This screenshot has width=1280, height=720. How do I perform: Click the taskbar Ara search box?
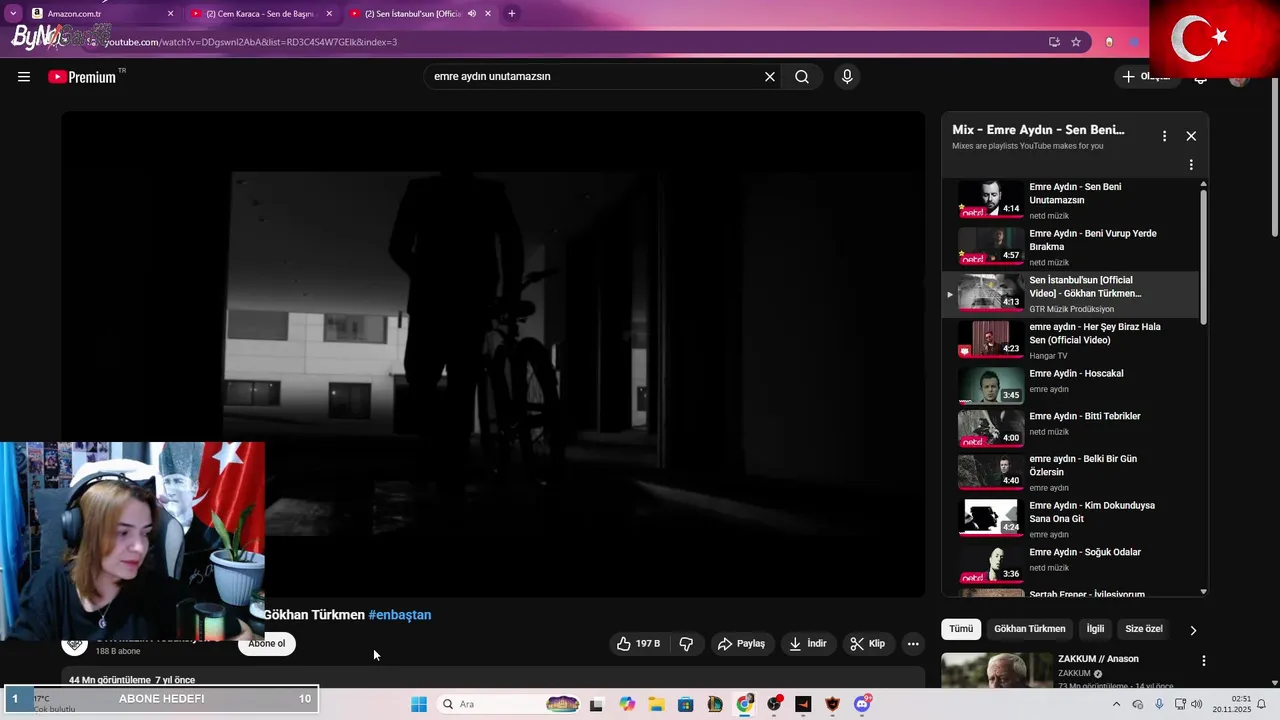coord(508,704)
